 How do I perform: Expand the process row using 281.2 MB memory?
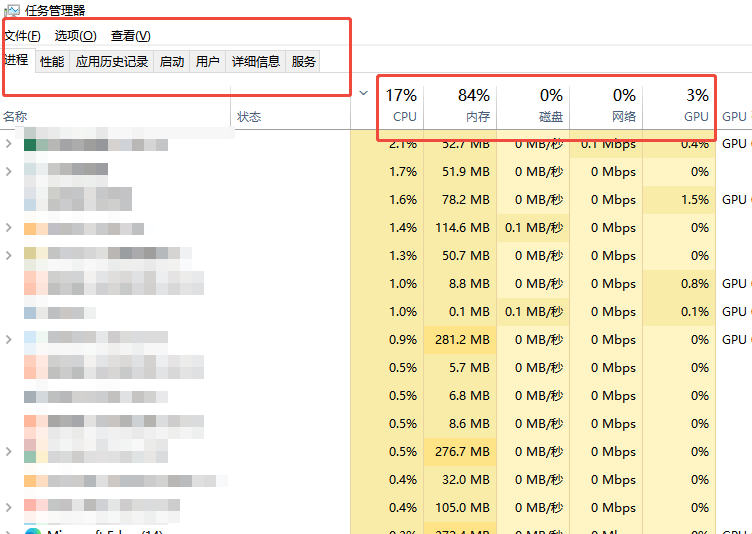pos(9,340)
